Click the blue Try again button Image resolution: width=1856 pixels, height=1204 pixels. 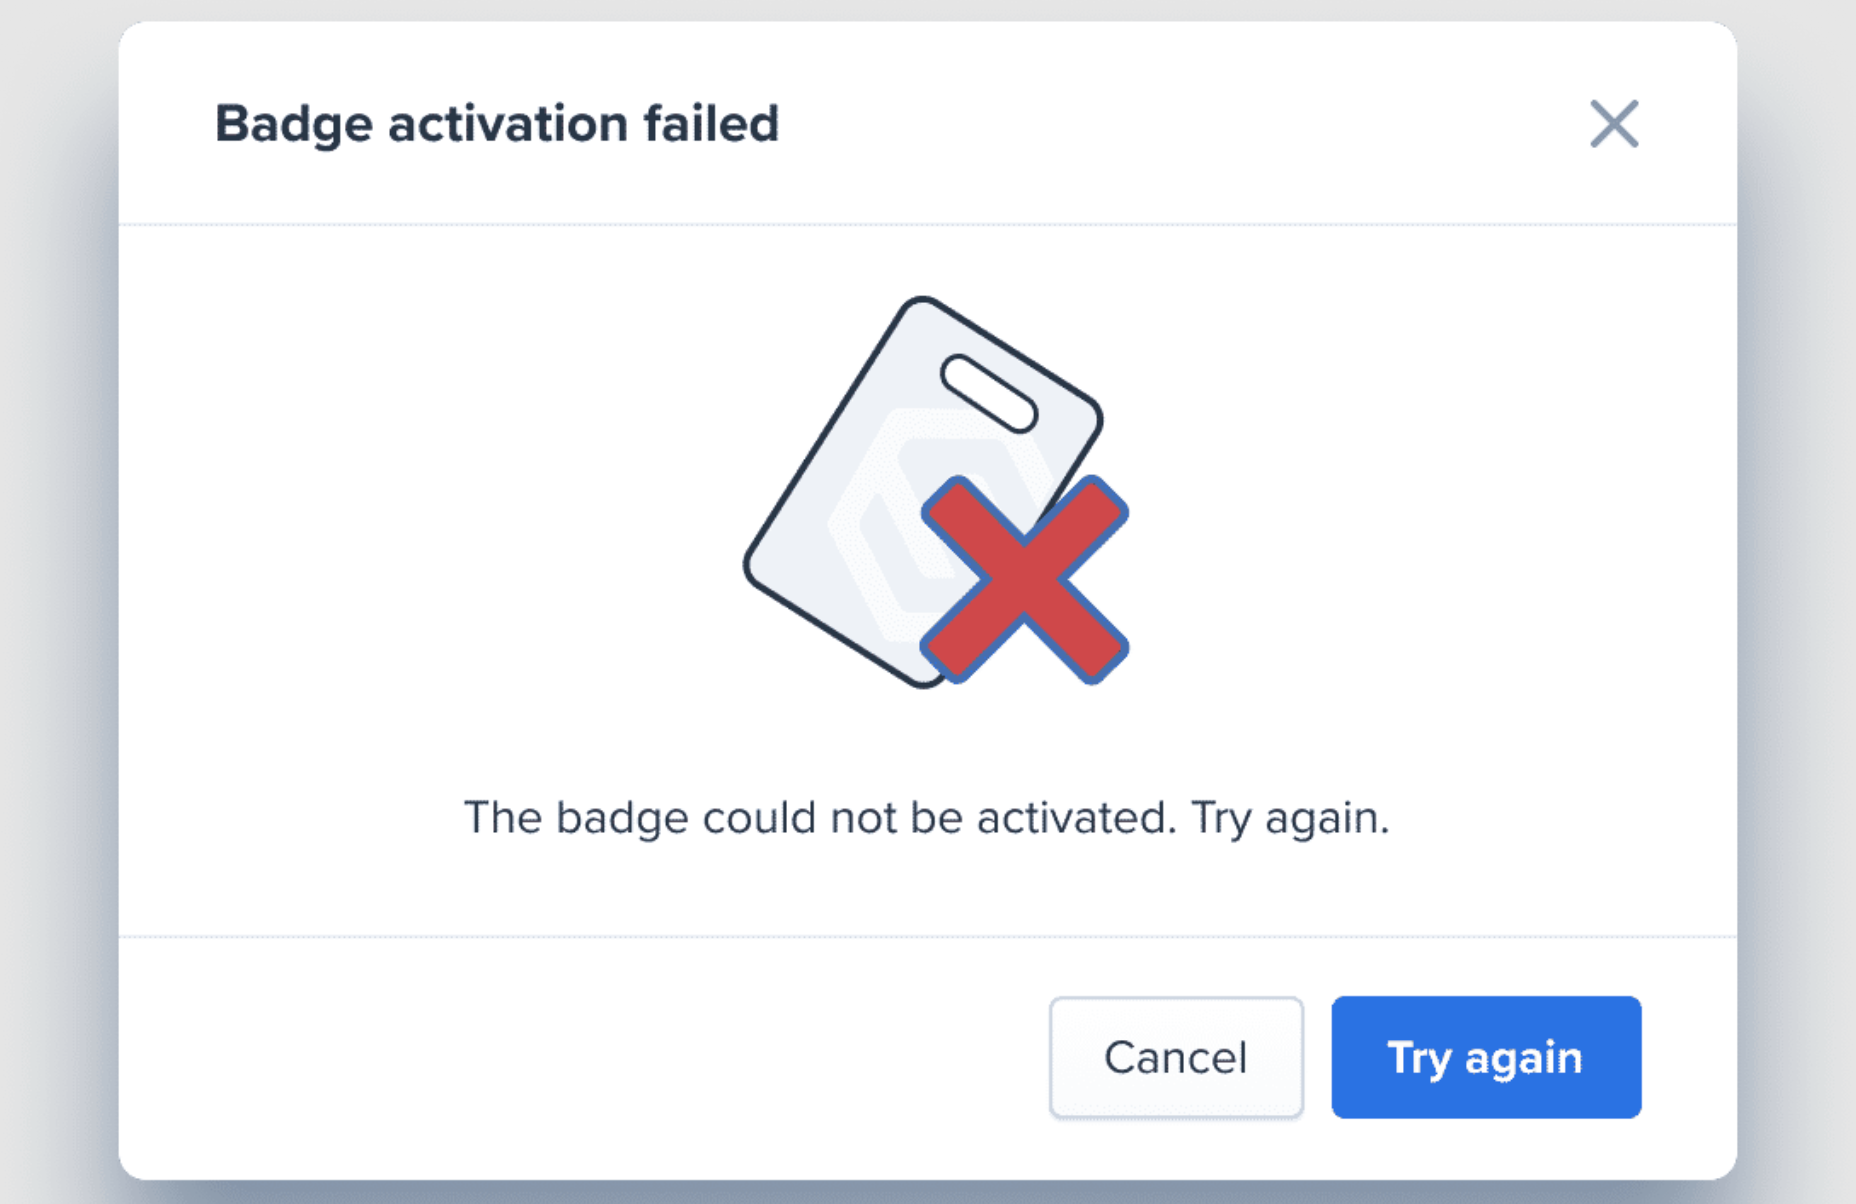(1485, 1057)
